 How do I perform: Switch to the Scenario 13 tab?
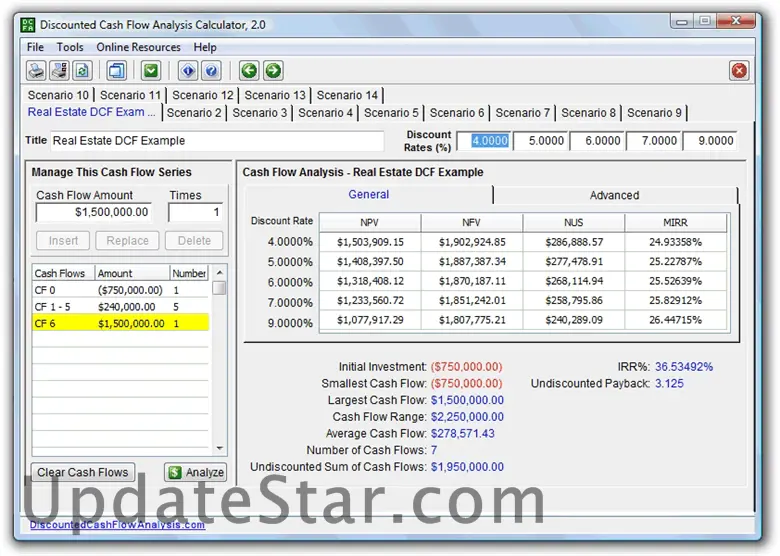tap(275, 95)
